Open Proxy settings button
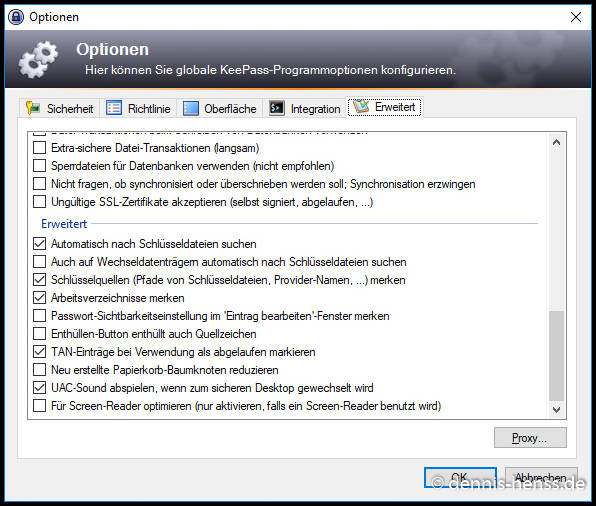This screenshot has width=596, height=506. [x=530, y=438]
